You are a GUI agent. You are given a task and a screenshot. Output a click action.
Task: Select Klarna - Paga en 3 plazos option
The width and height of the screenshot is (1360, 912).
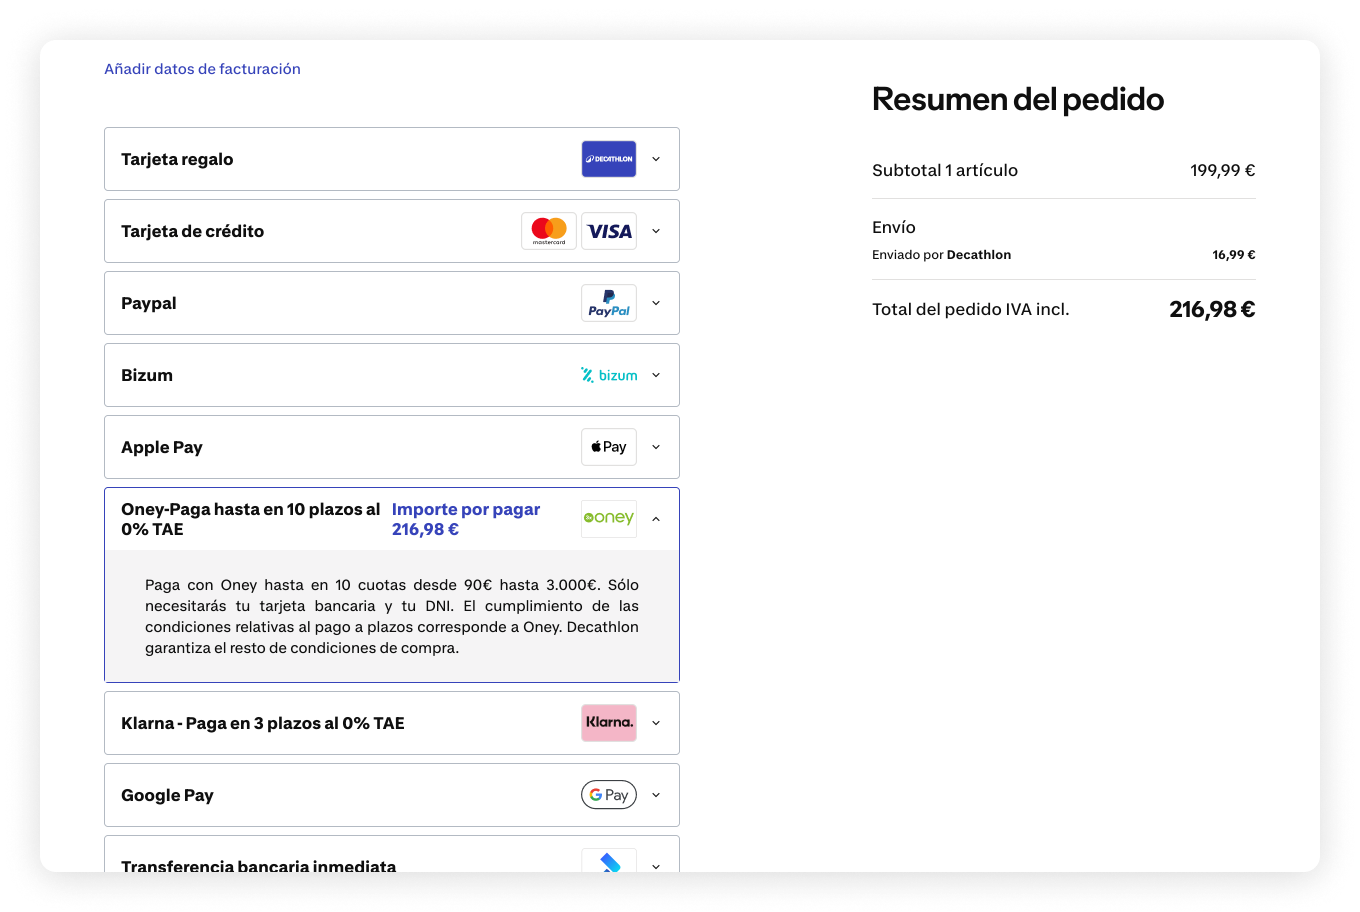[263, 723]
